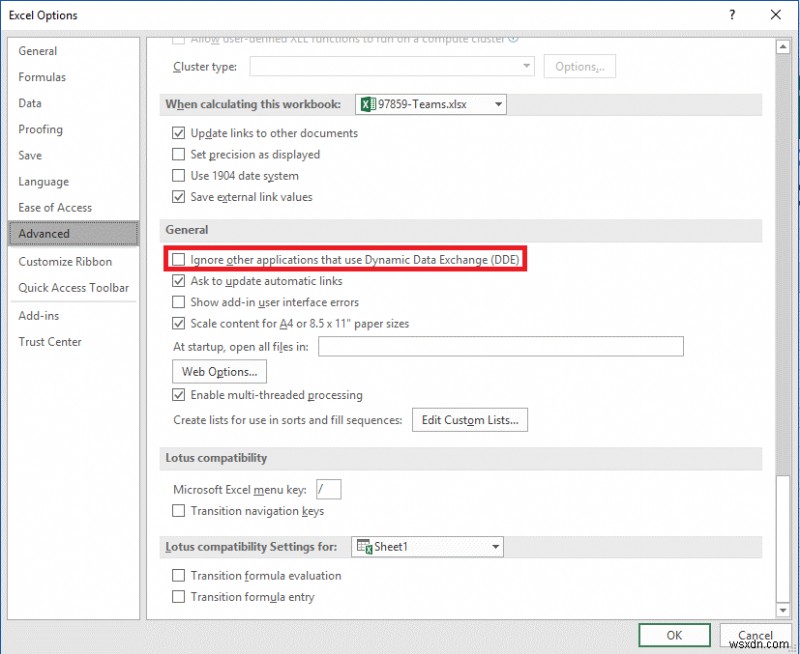Select the Formulas category in sidebar
800x654 pixels.
pos(42,77)
